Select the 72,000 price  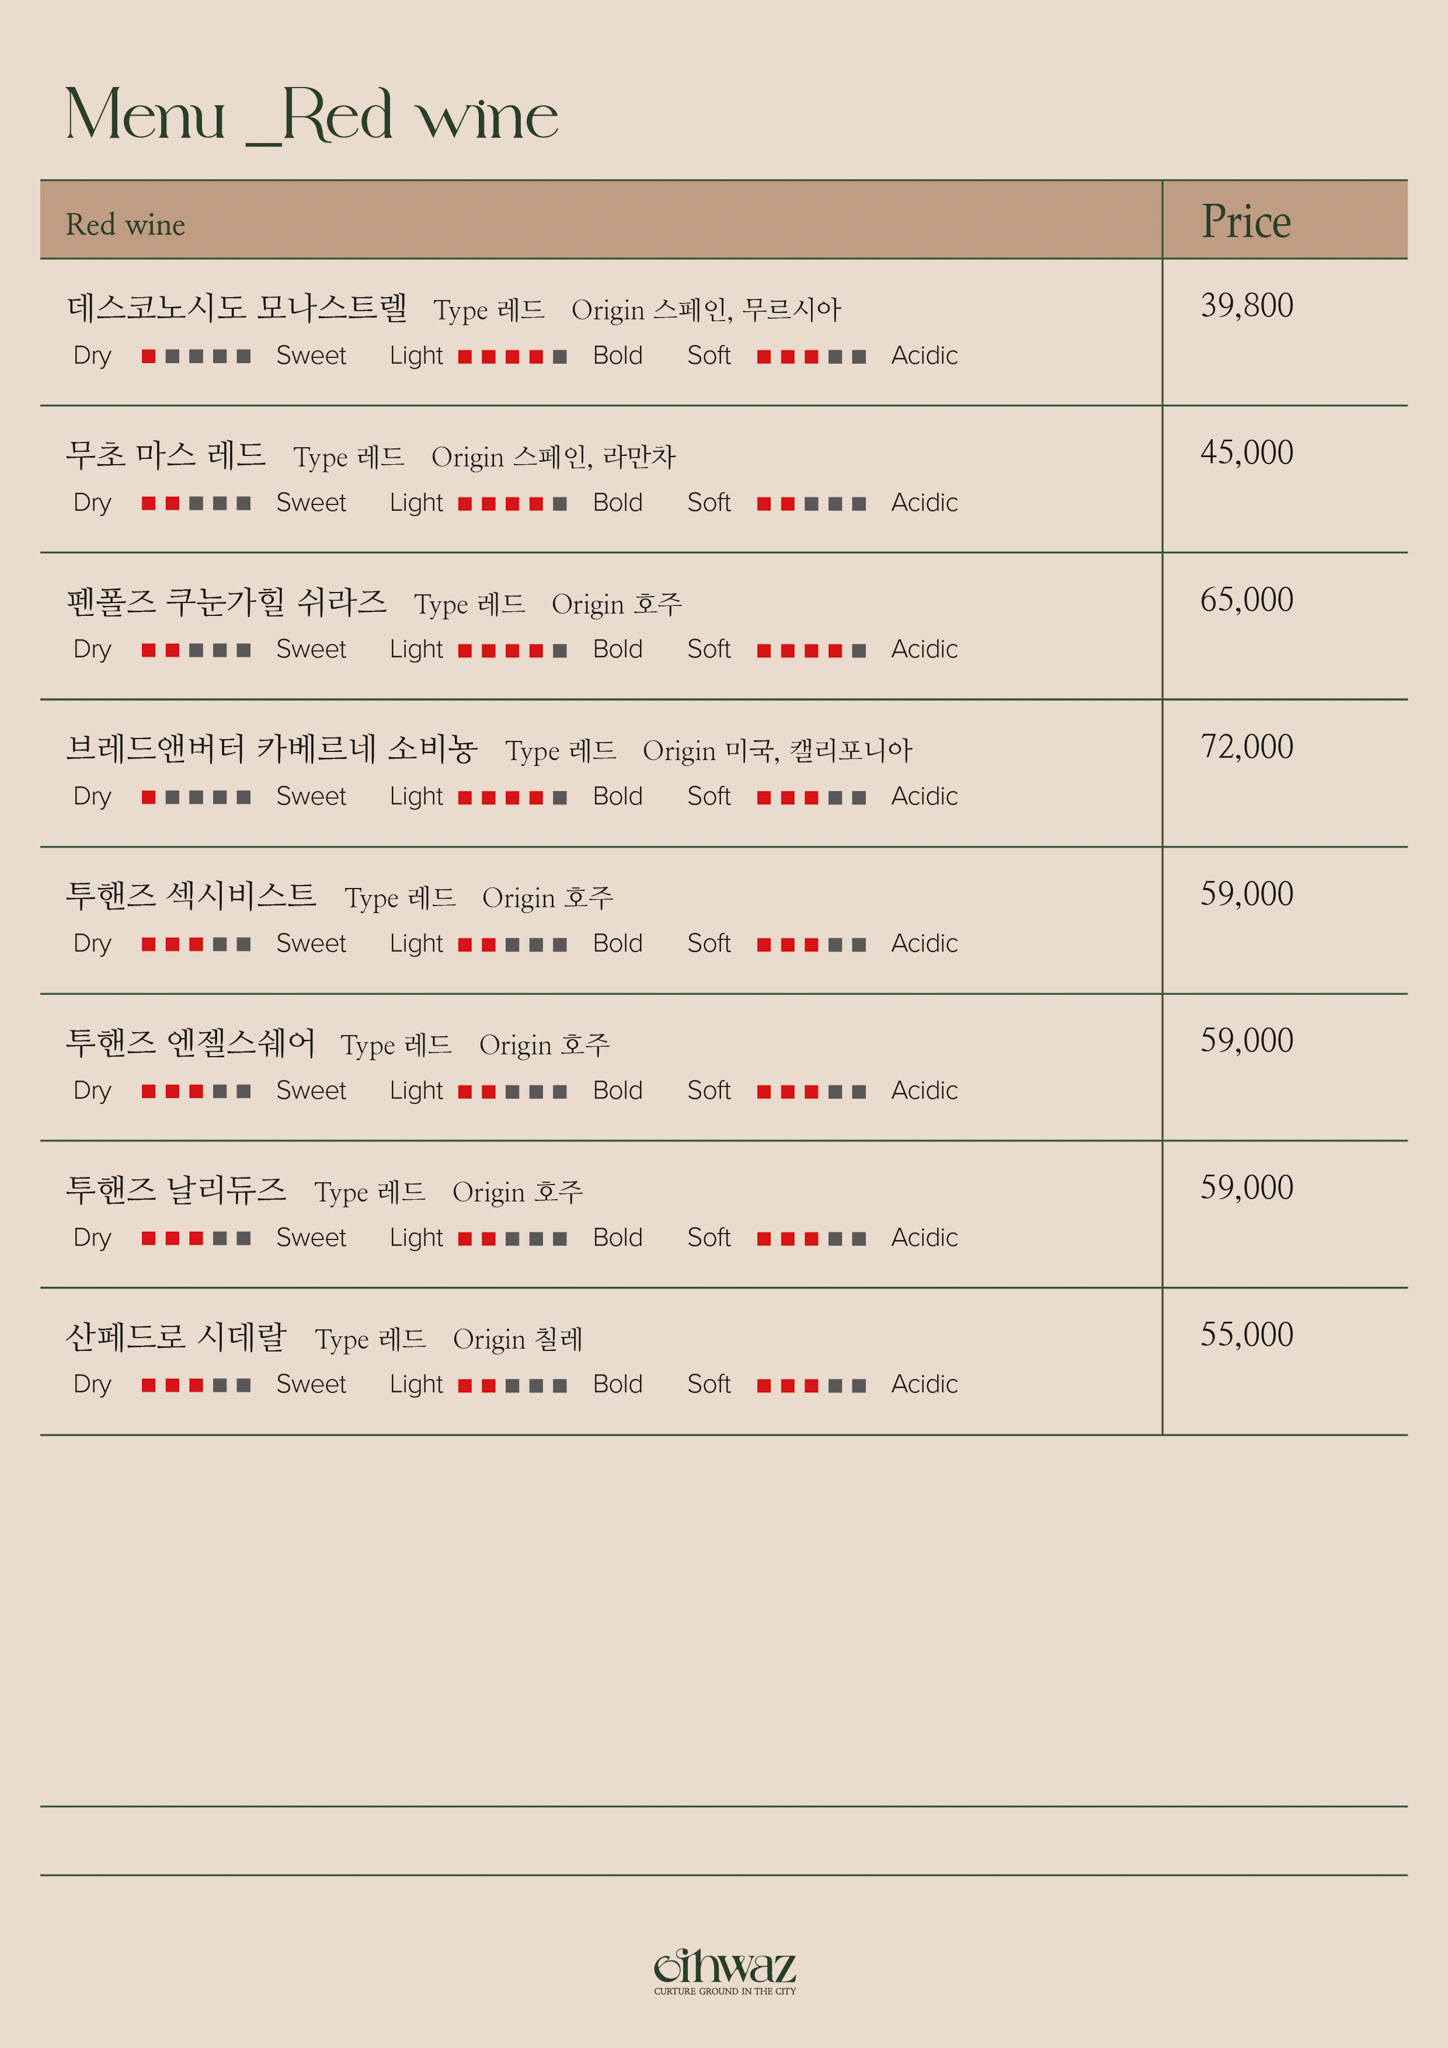pos(1246,747)
